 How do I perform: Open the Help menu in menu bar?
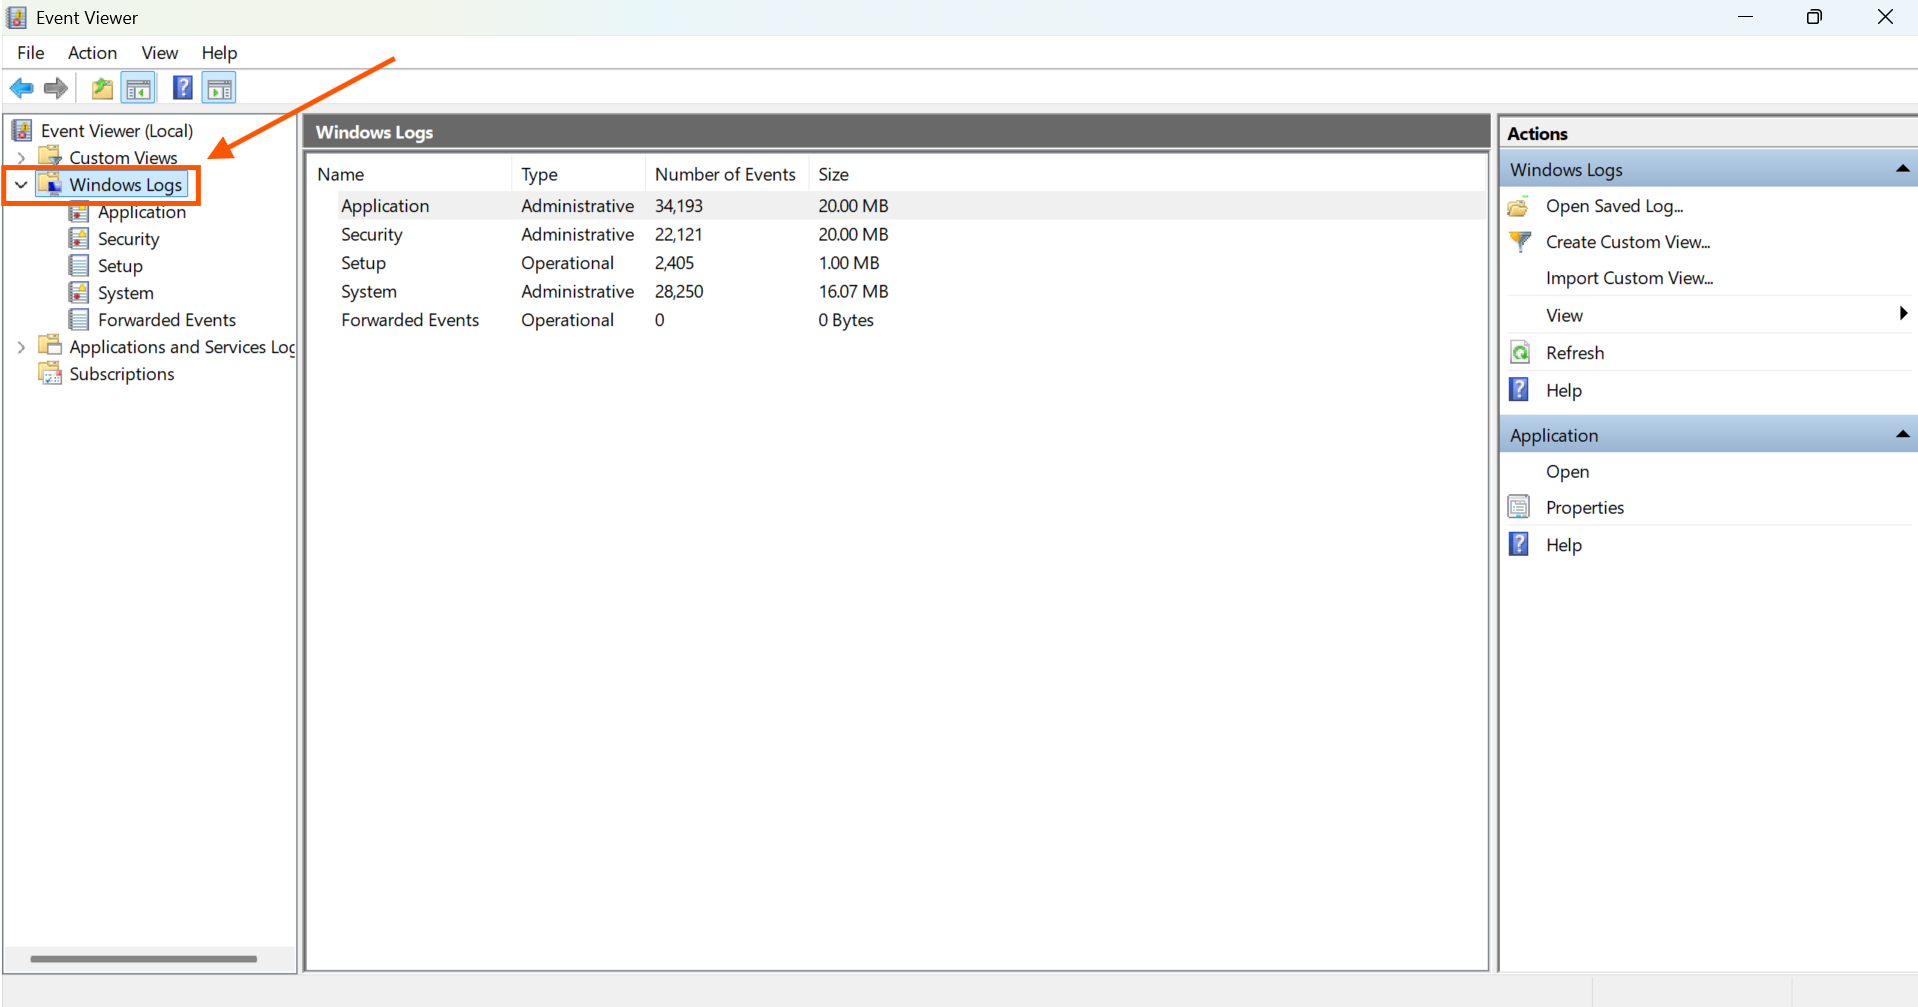pyautogui.click(x=219, y=53)
